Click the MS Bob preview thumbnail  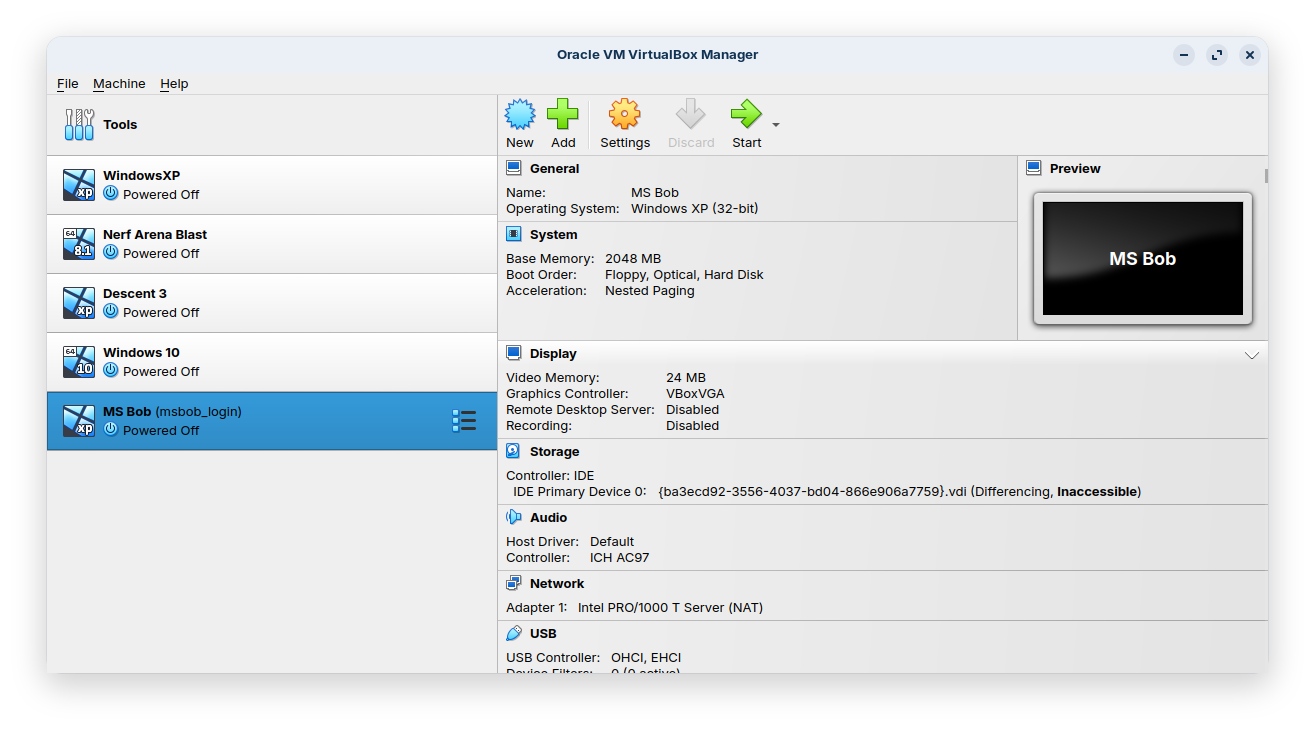[1142, 258]
